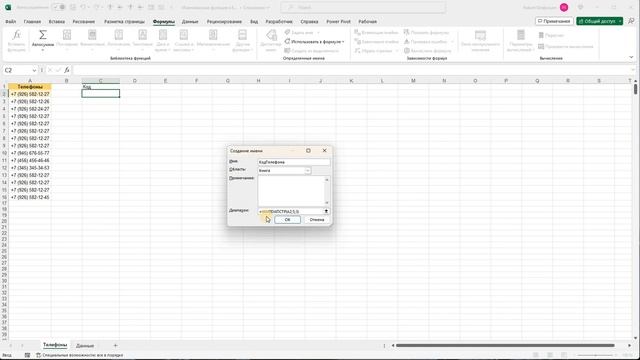The image size is (640, 360).
Task: Click OK in the name creation dialog
Action: (x=287, y=220)
